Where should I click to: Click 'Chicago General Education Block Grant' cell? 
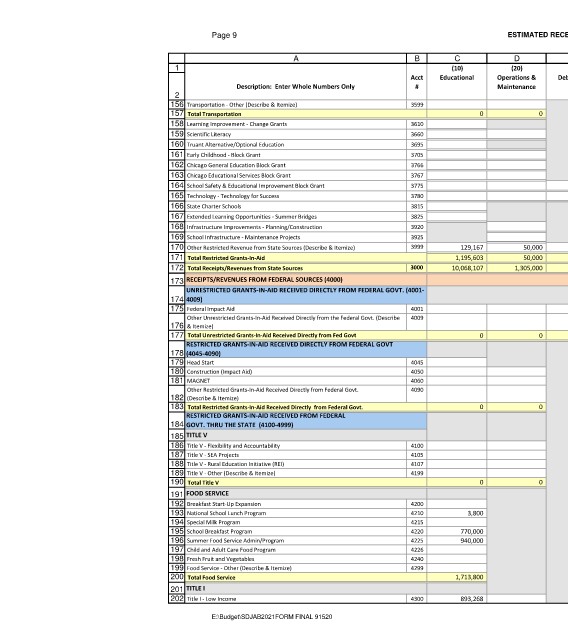(296, 165)
